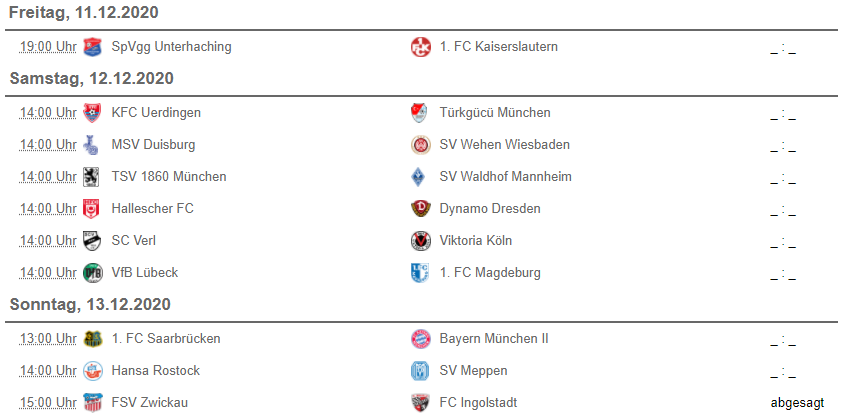Click the Hansa Rostock club icon
The width and height of the screenshot is (844, 419).
click(93, 371)
